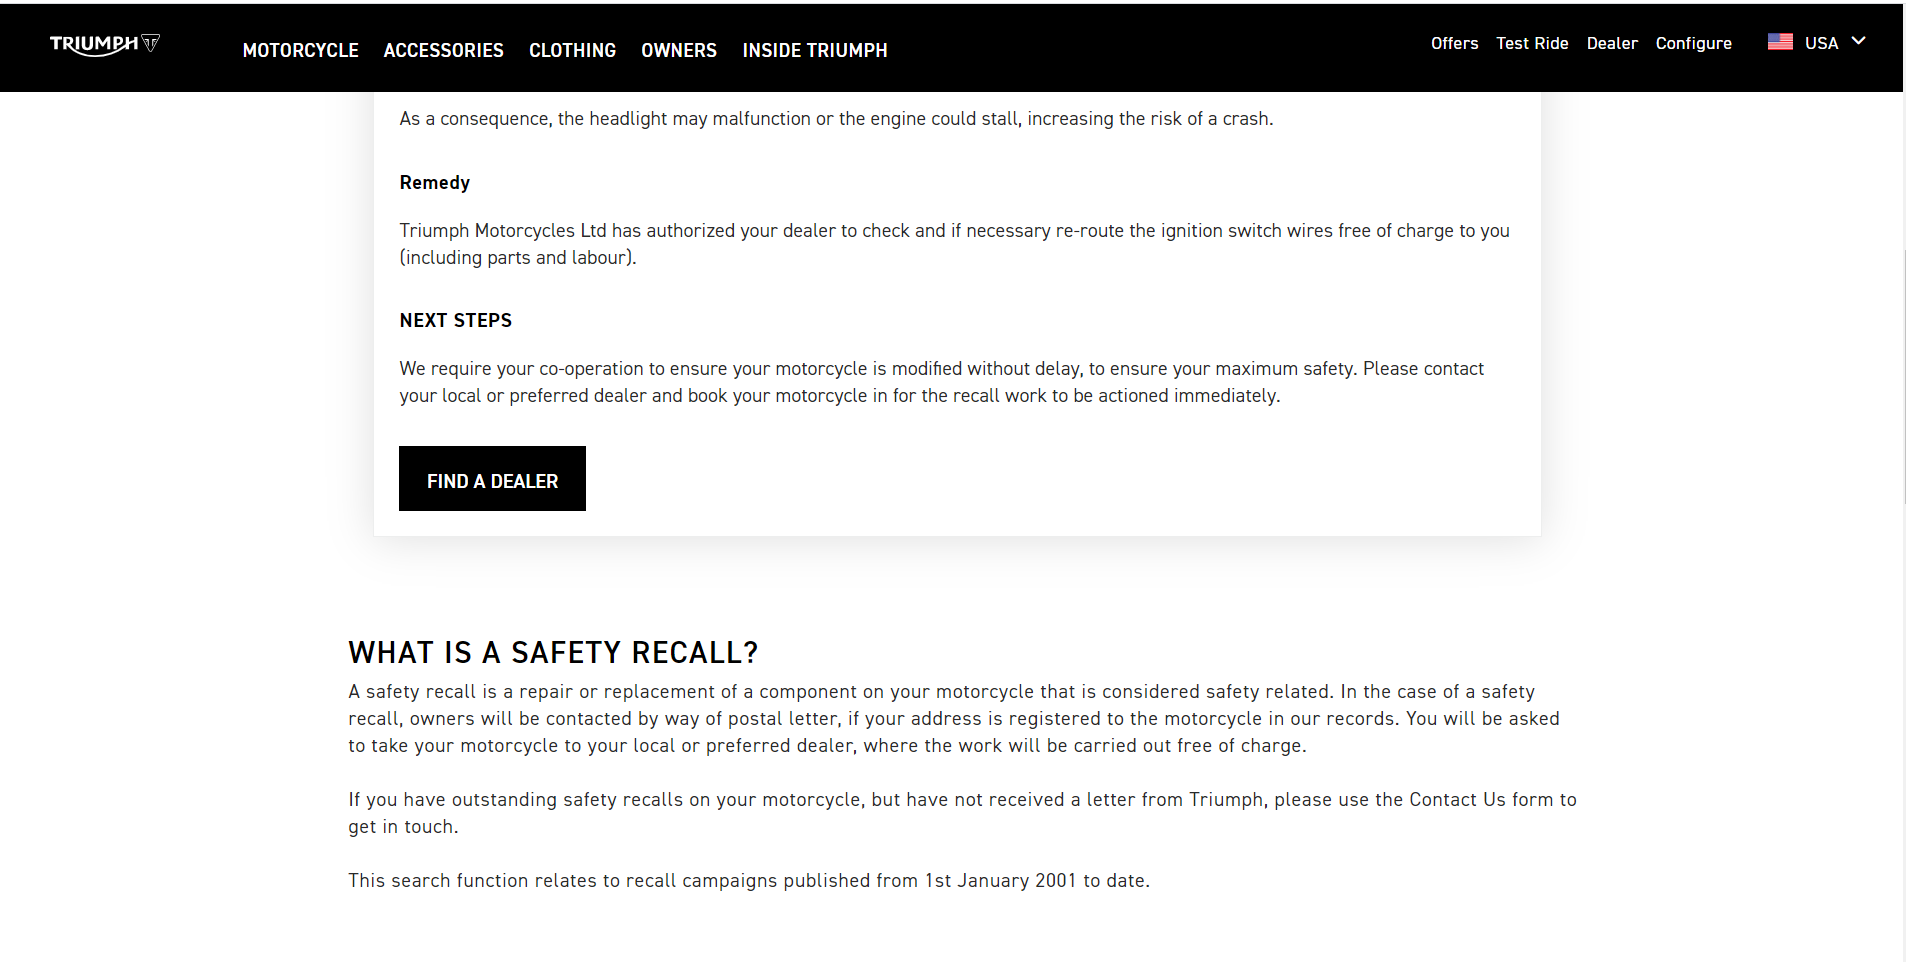Click the US flag icon
Viewport: 1906px width, 962px height.
1780,42
